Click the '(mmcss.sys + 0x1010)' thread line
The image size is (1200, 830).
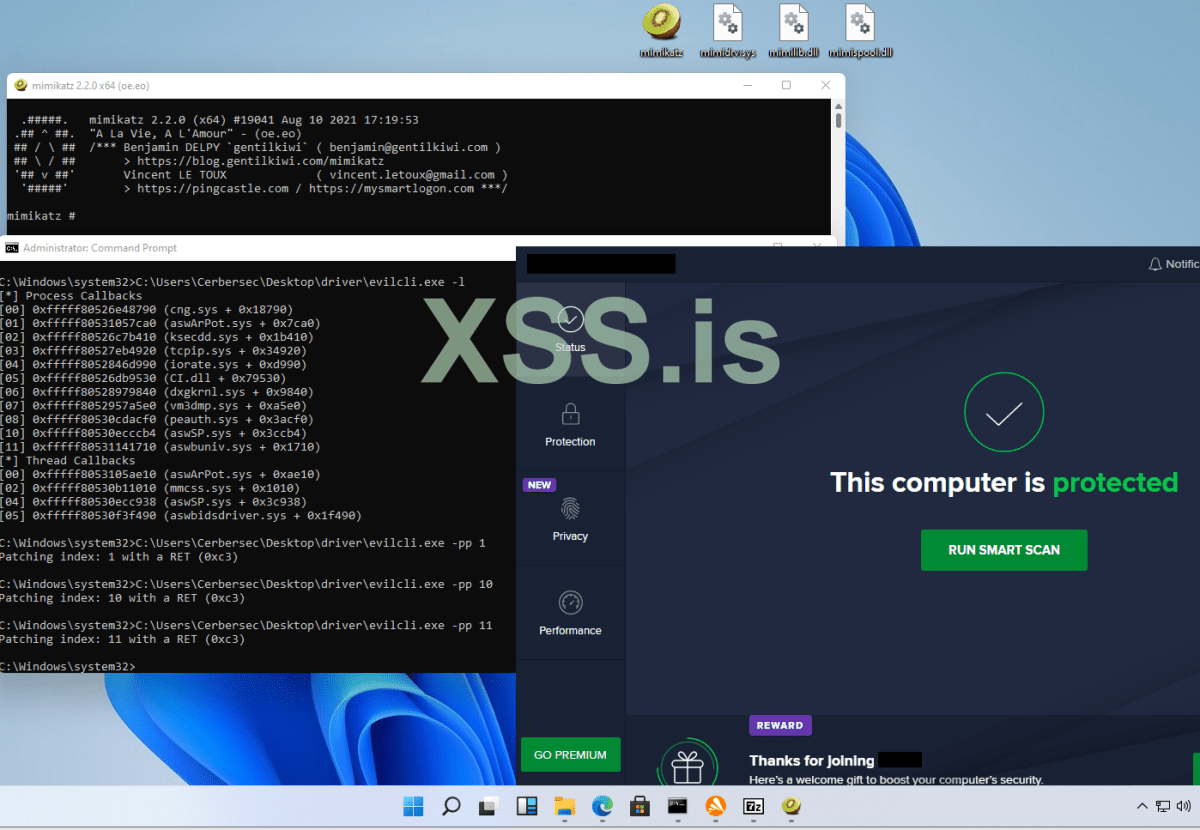coord(150,489)
